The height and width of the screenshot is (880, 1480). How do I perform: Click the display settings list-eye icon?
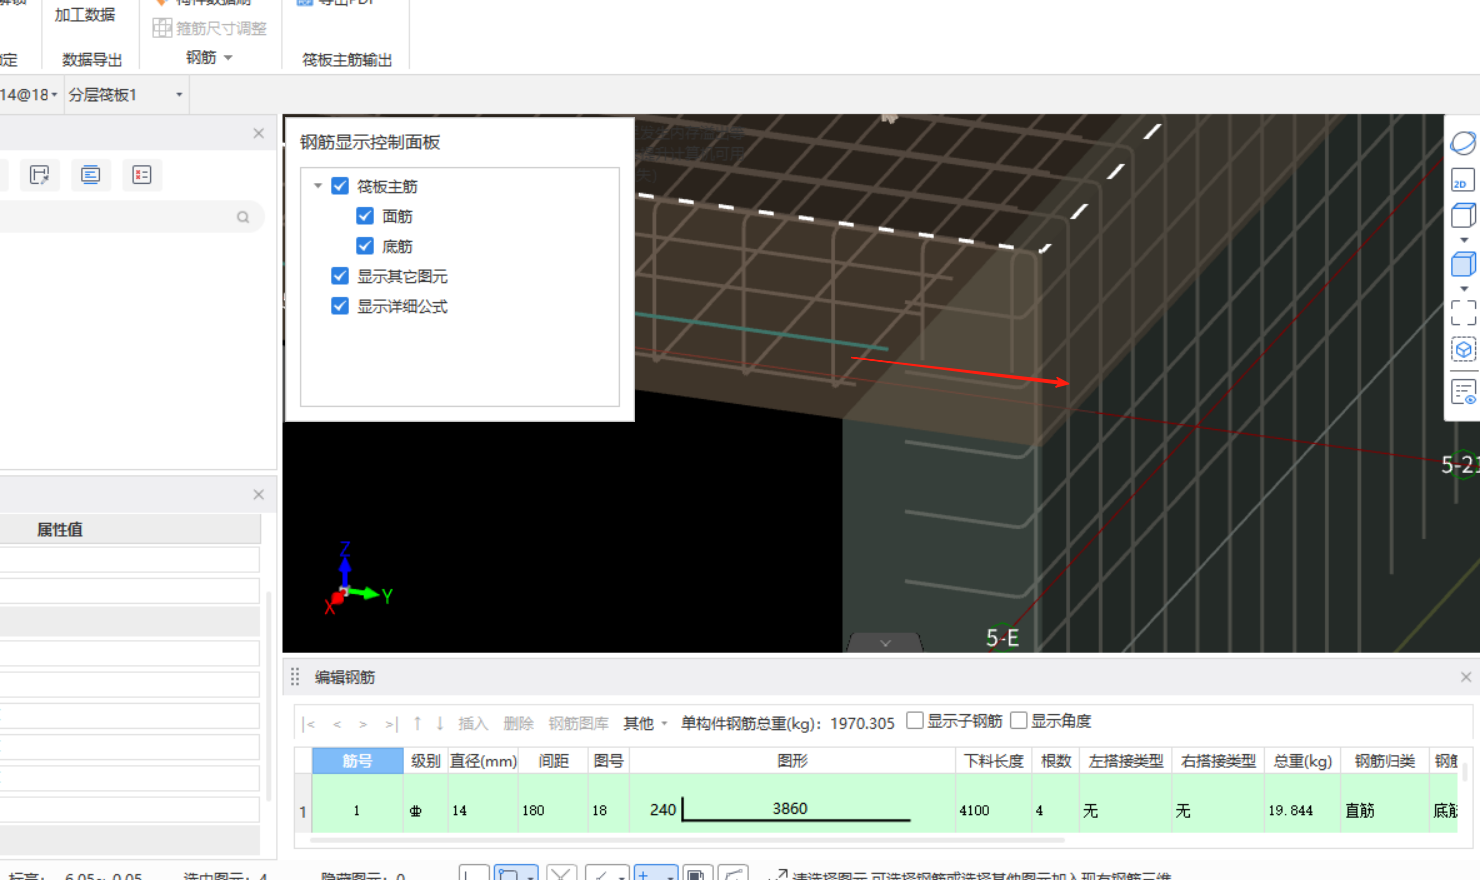1463,393
